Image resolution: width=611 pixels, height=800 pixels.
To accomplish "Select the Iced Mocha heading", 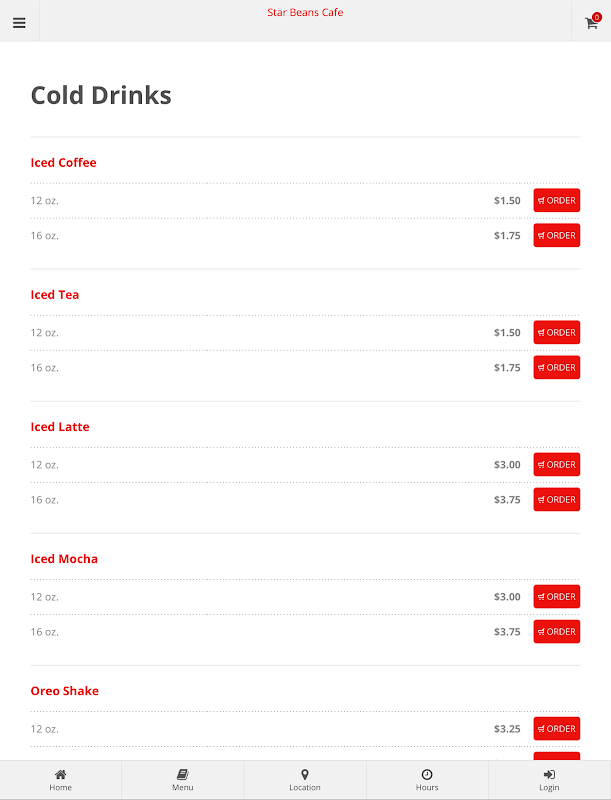I will [64, 559].
